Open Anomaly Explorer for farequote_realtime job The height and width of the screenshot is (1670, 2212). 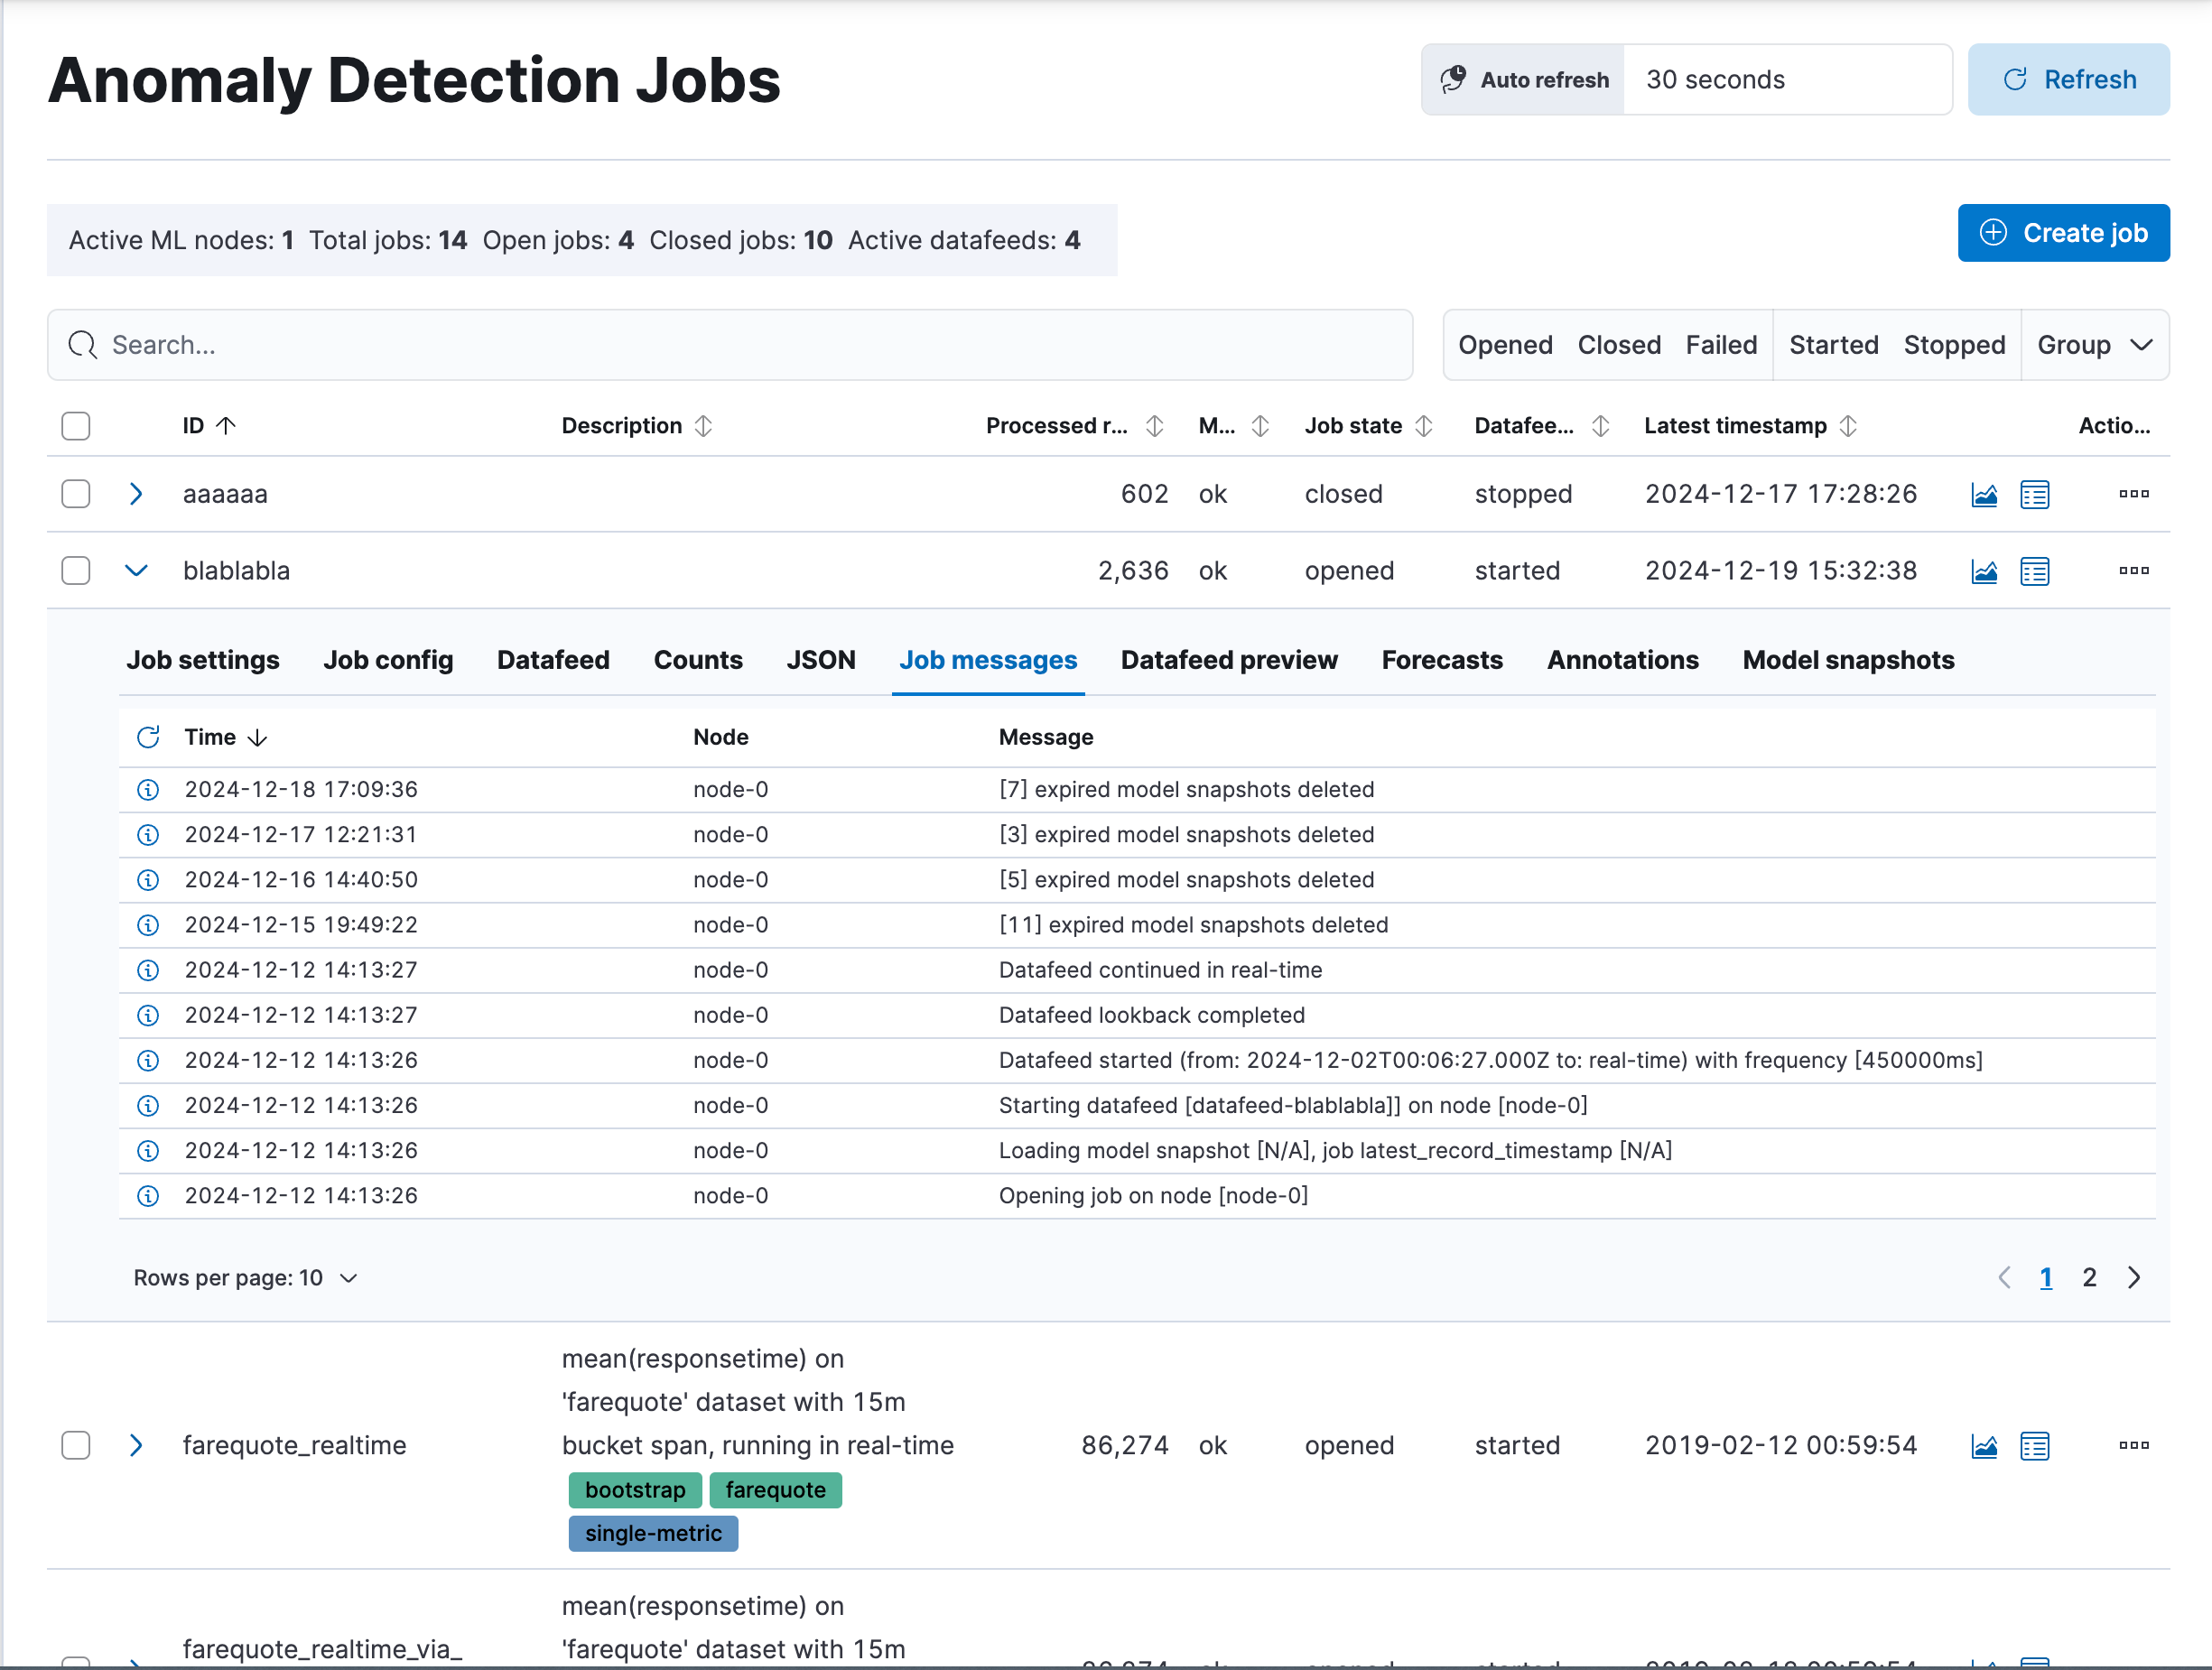pos(2034,1446)
